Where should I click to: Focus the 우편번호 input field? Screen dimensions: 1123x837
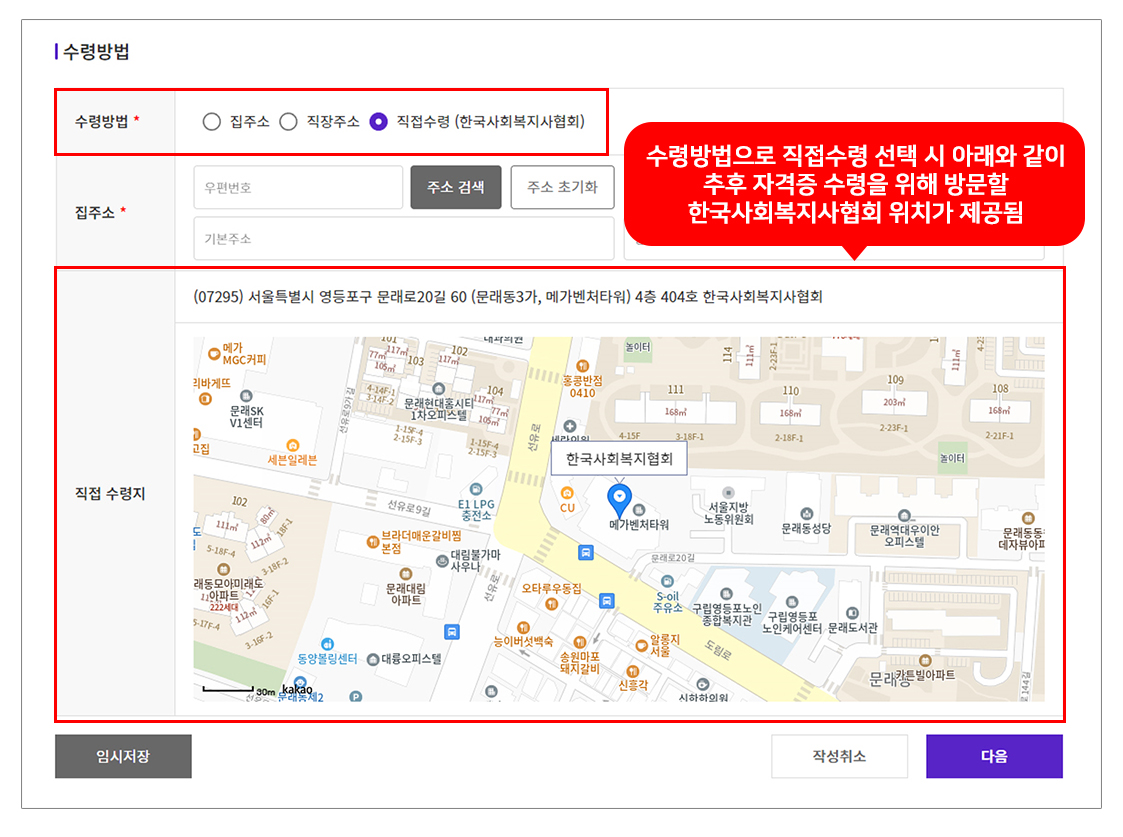[298, 187]
